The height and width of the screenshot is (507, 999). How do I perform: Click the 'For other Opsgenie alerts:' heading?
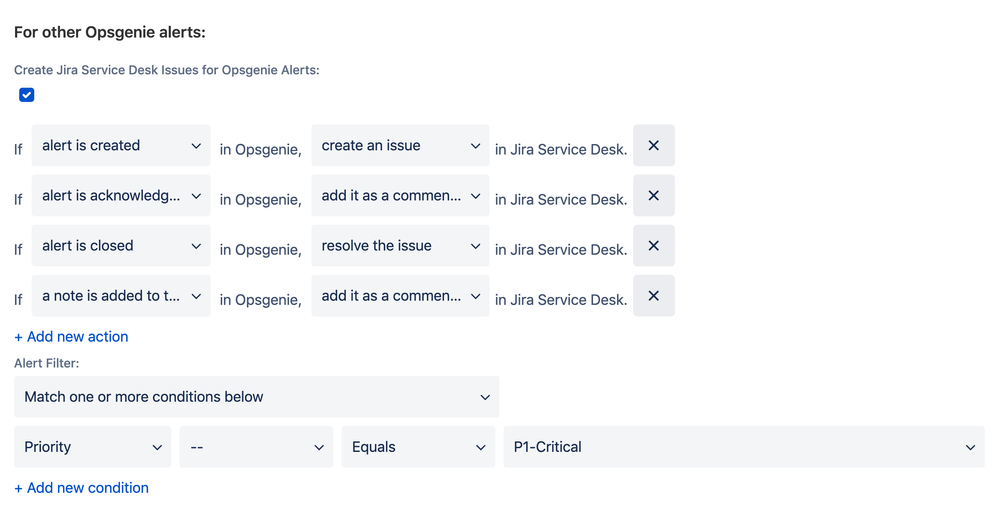(x=110, y=32)
